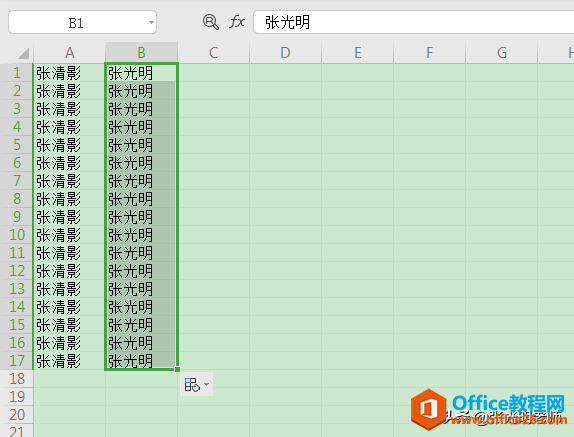
Task: Select row 4 header
Action: pyautogui.click(x=17, y=127)
